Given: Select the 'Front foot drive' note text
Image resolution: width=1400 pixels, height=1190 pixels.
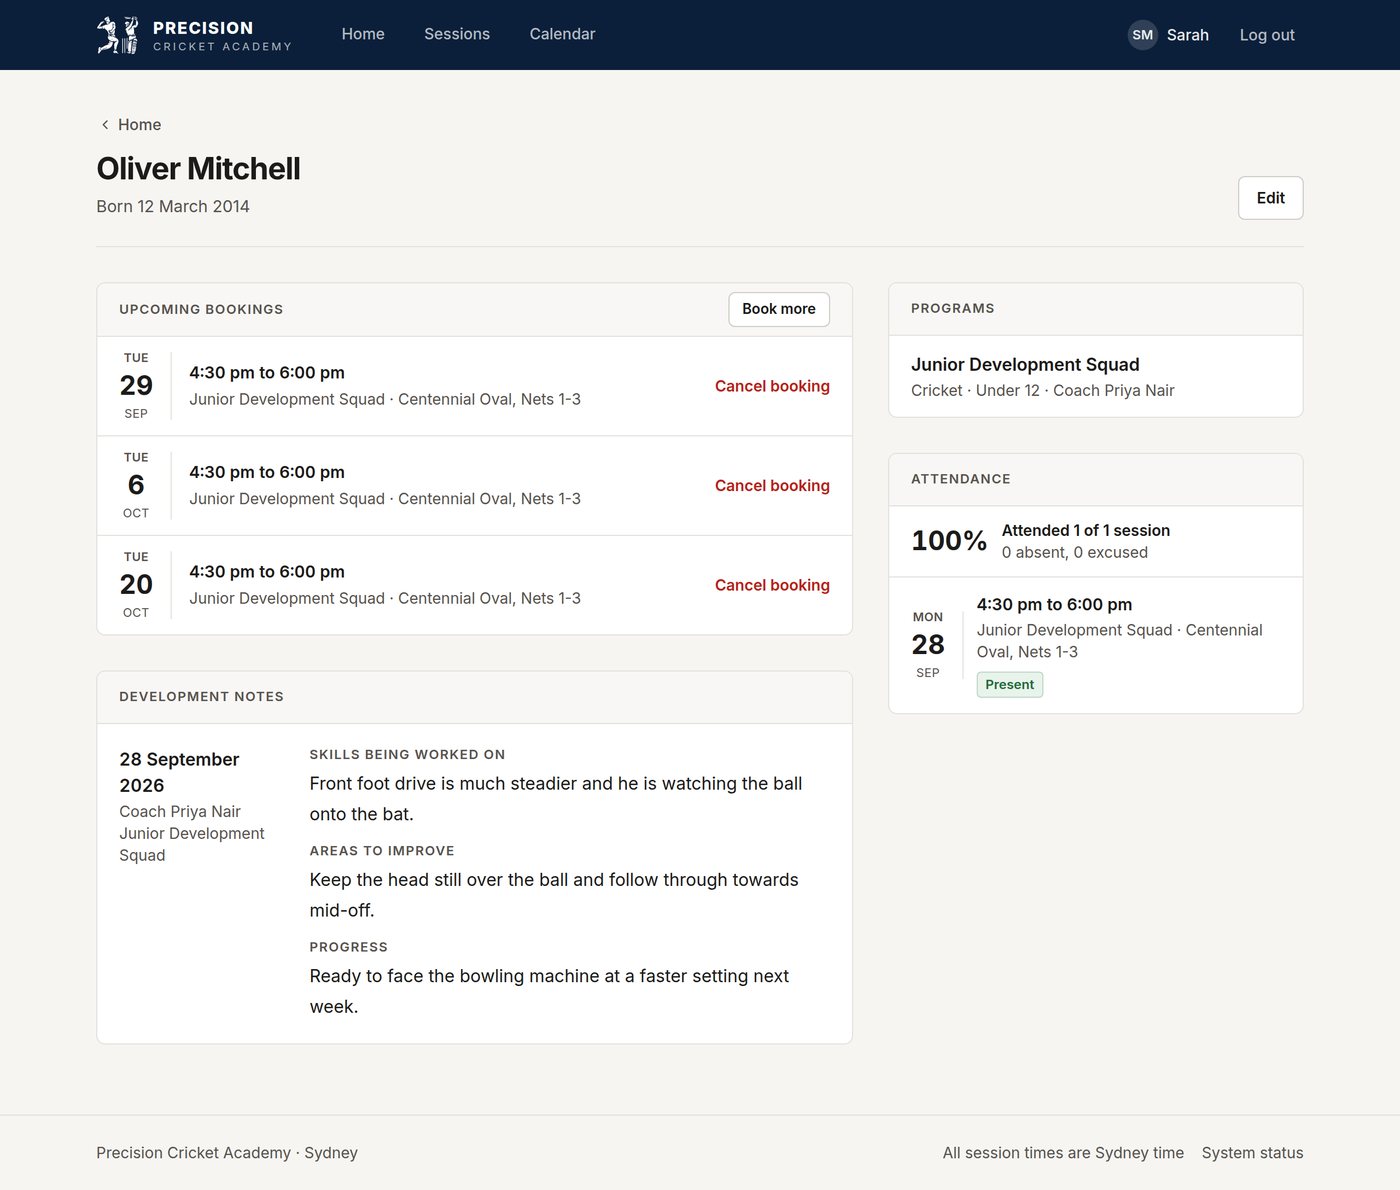Looking at the screenshot, I should click(556, 799).
